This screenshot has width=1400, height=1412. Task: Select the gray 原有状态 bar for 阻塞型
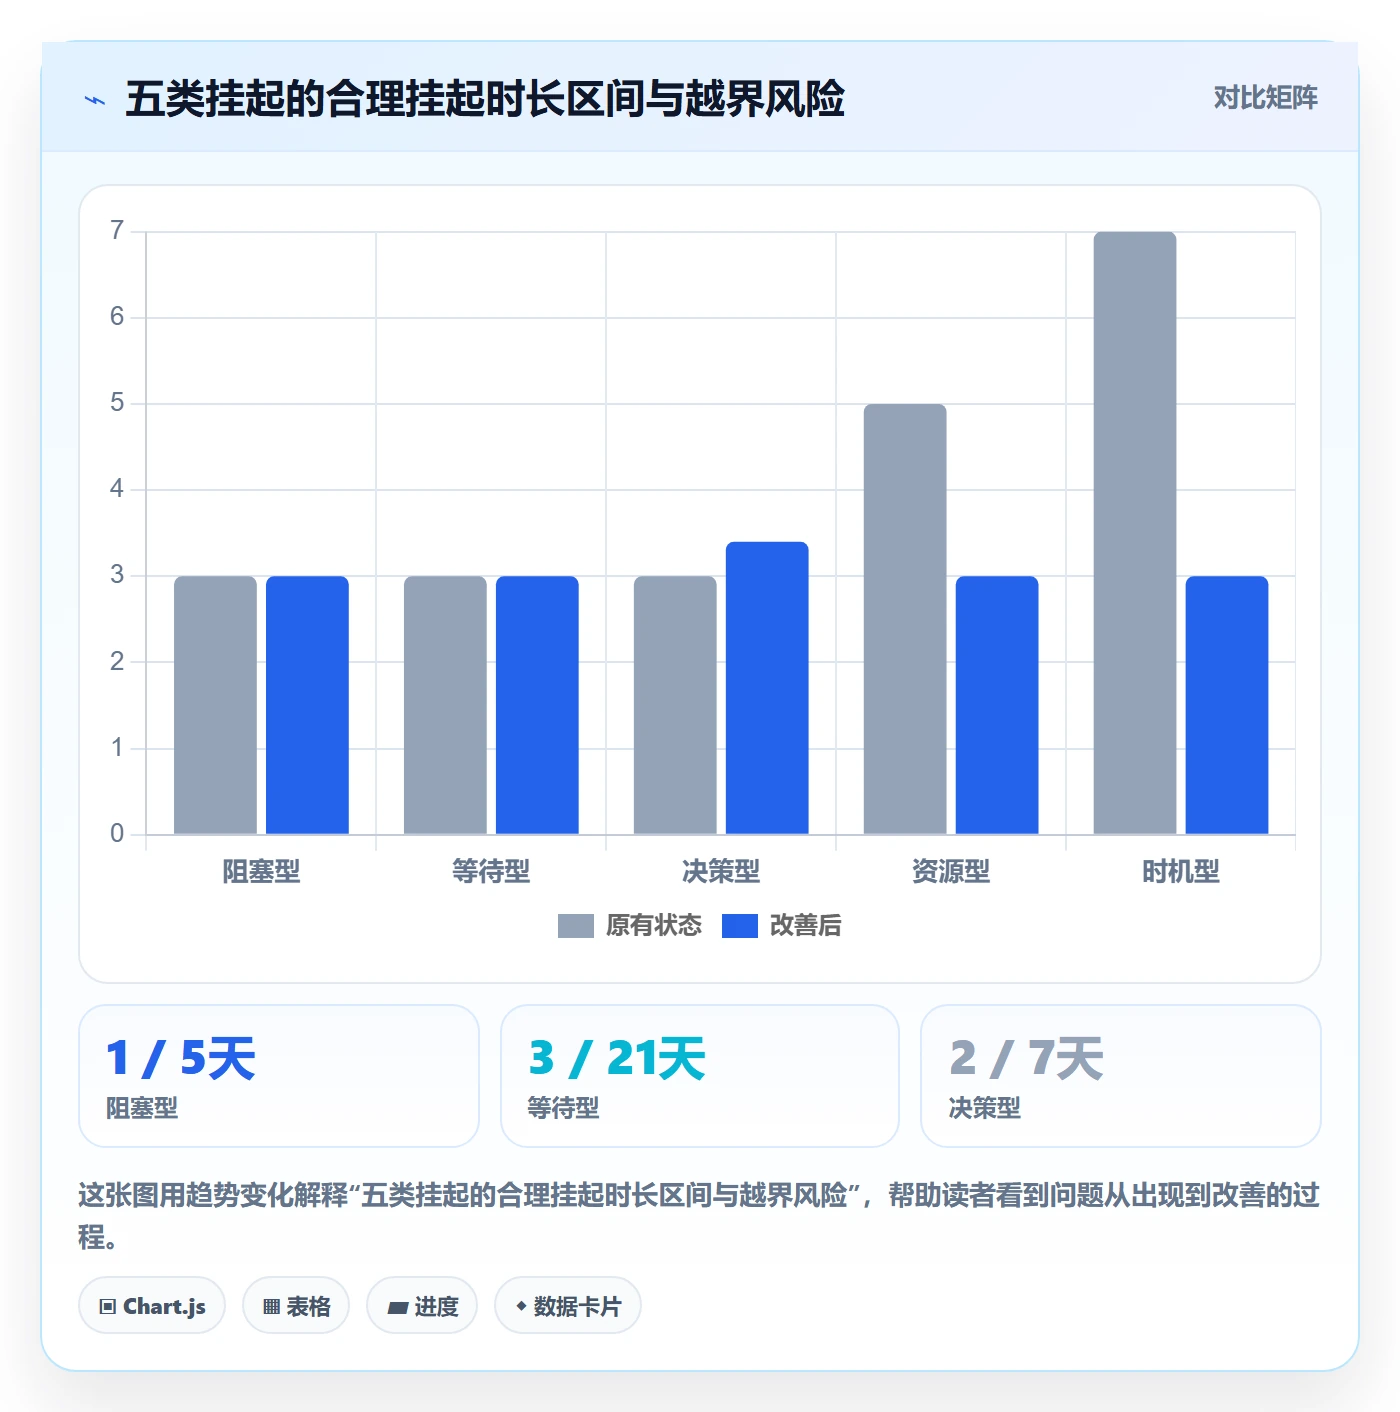click(x=215, y=705)
